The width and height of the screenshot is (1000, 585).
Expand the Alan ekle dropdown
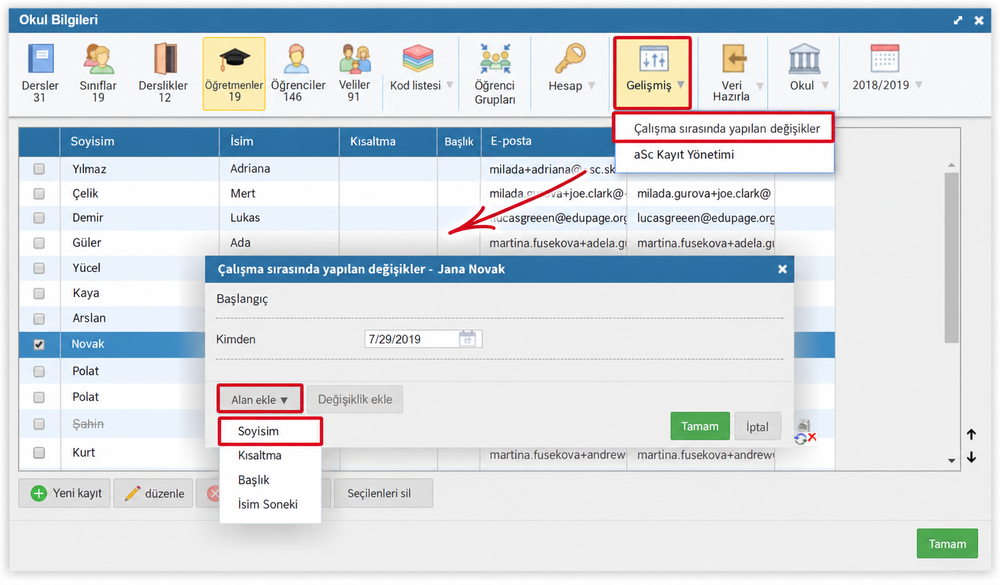tap(260, 399)
